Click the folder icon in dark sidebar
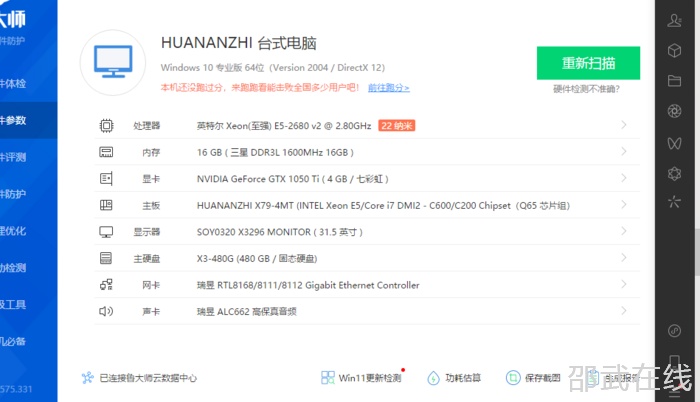The height and width of the screenshot is (402, 700). point(674,81)
